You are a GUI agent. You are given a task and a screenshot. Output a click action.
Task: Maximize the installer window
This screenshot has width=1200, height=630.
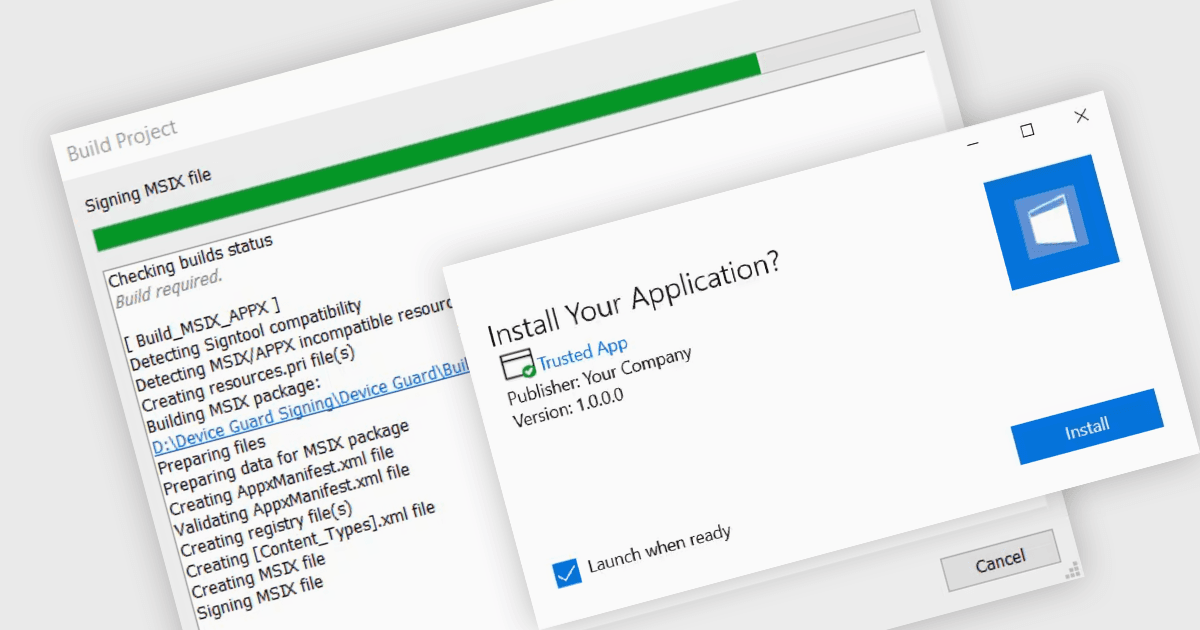[x=1027, y=130]
